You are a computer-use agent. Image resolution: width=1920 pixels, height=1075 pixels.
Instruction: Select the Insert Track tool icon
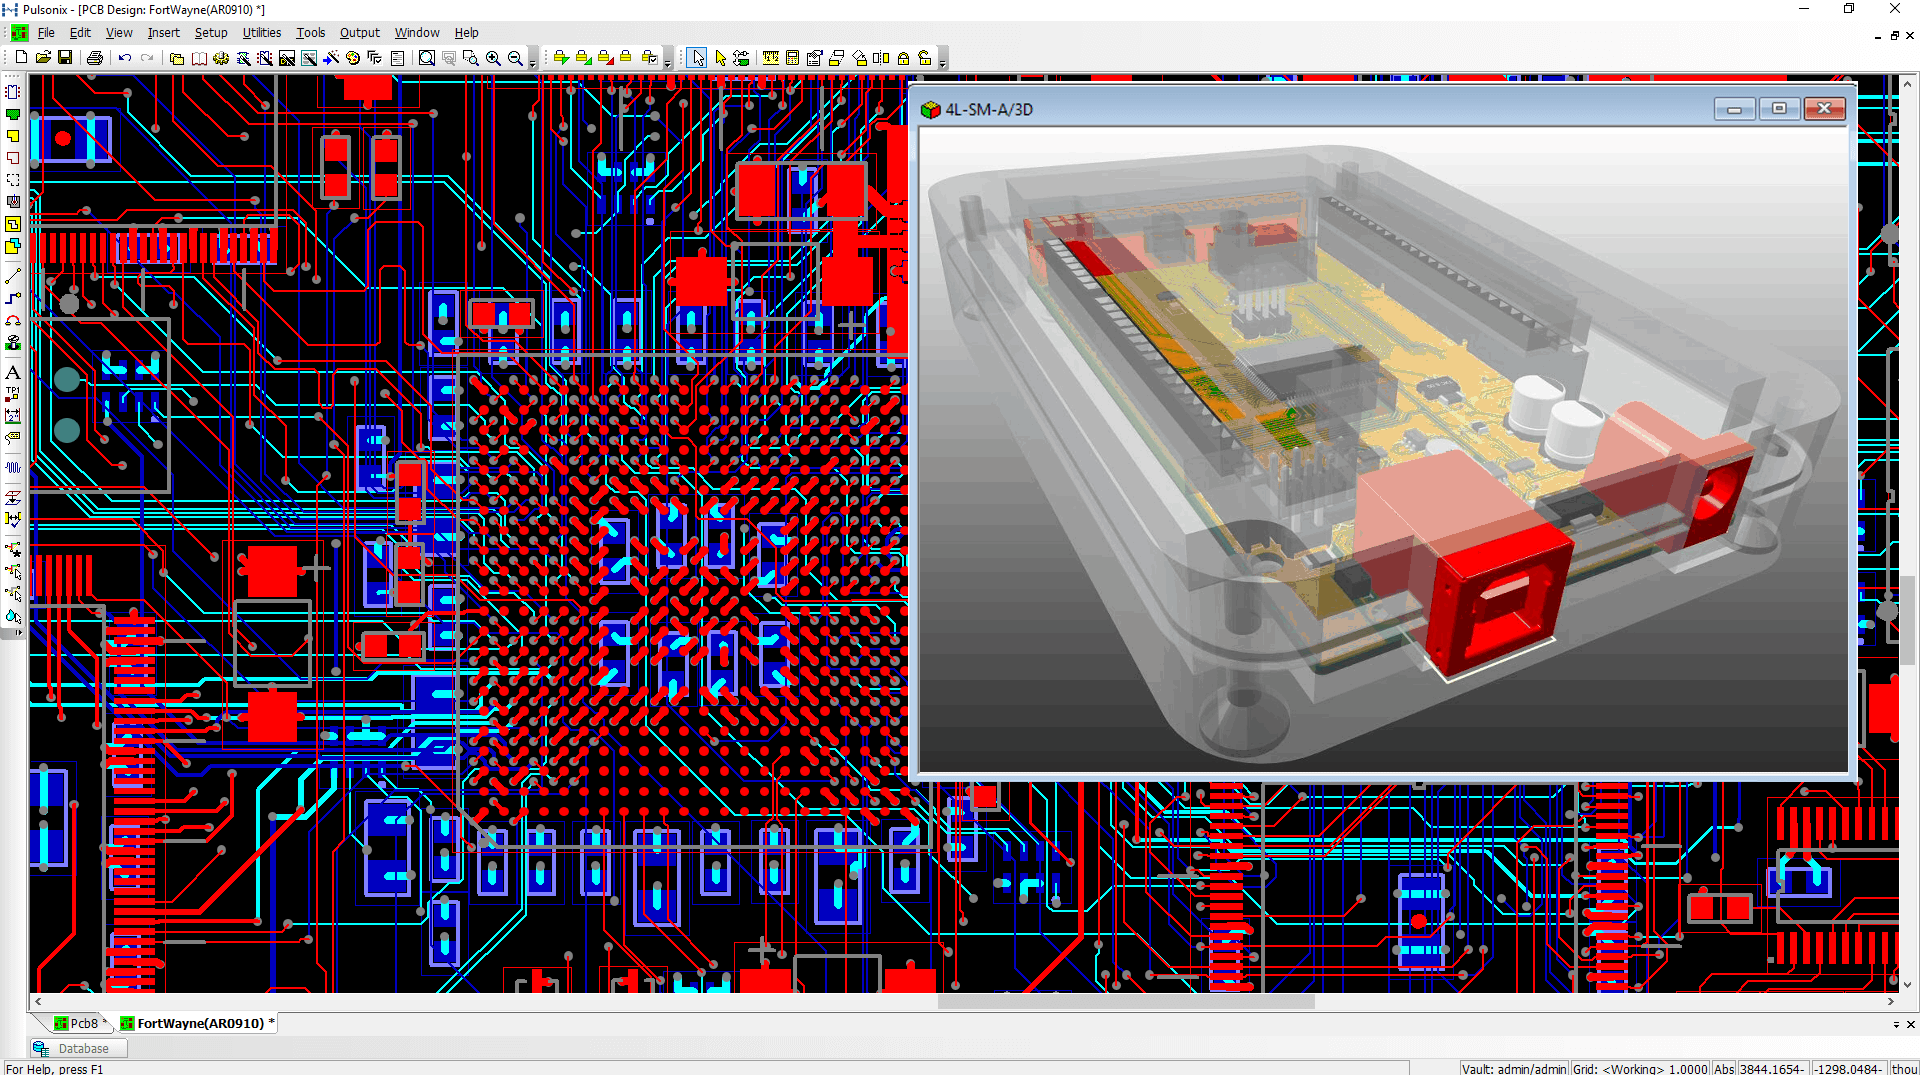13,298
